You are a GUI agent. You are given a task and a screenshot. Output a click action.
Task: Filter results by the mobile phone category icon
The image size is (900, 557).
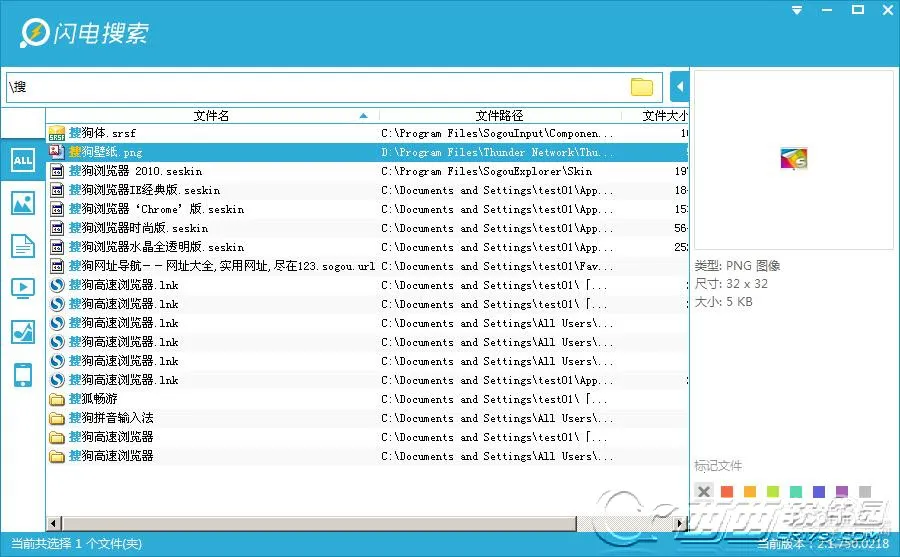(x=22, y=375)
